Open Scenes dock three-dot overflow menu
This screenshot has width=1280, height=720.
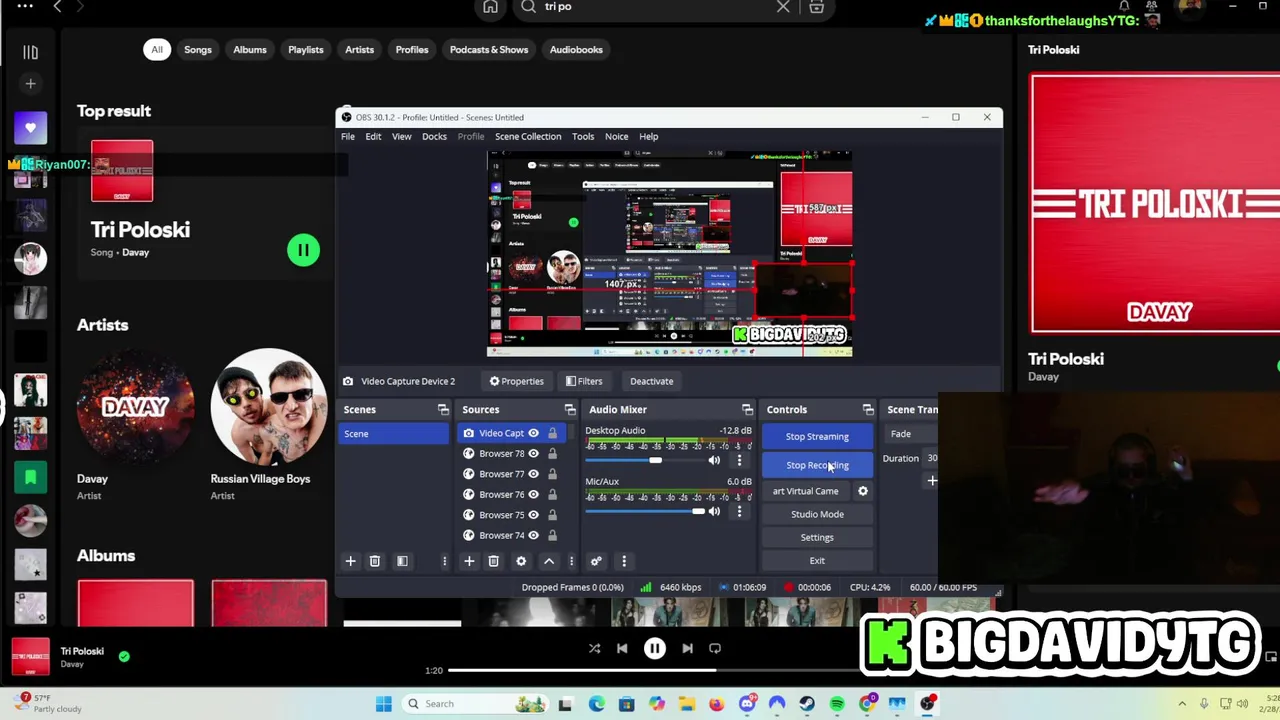(444, 561)
